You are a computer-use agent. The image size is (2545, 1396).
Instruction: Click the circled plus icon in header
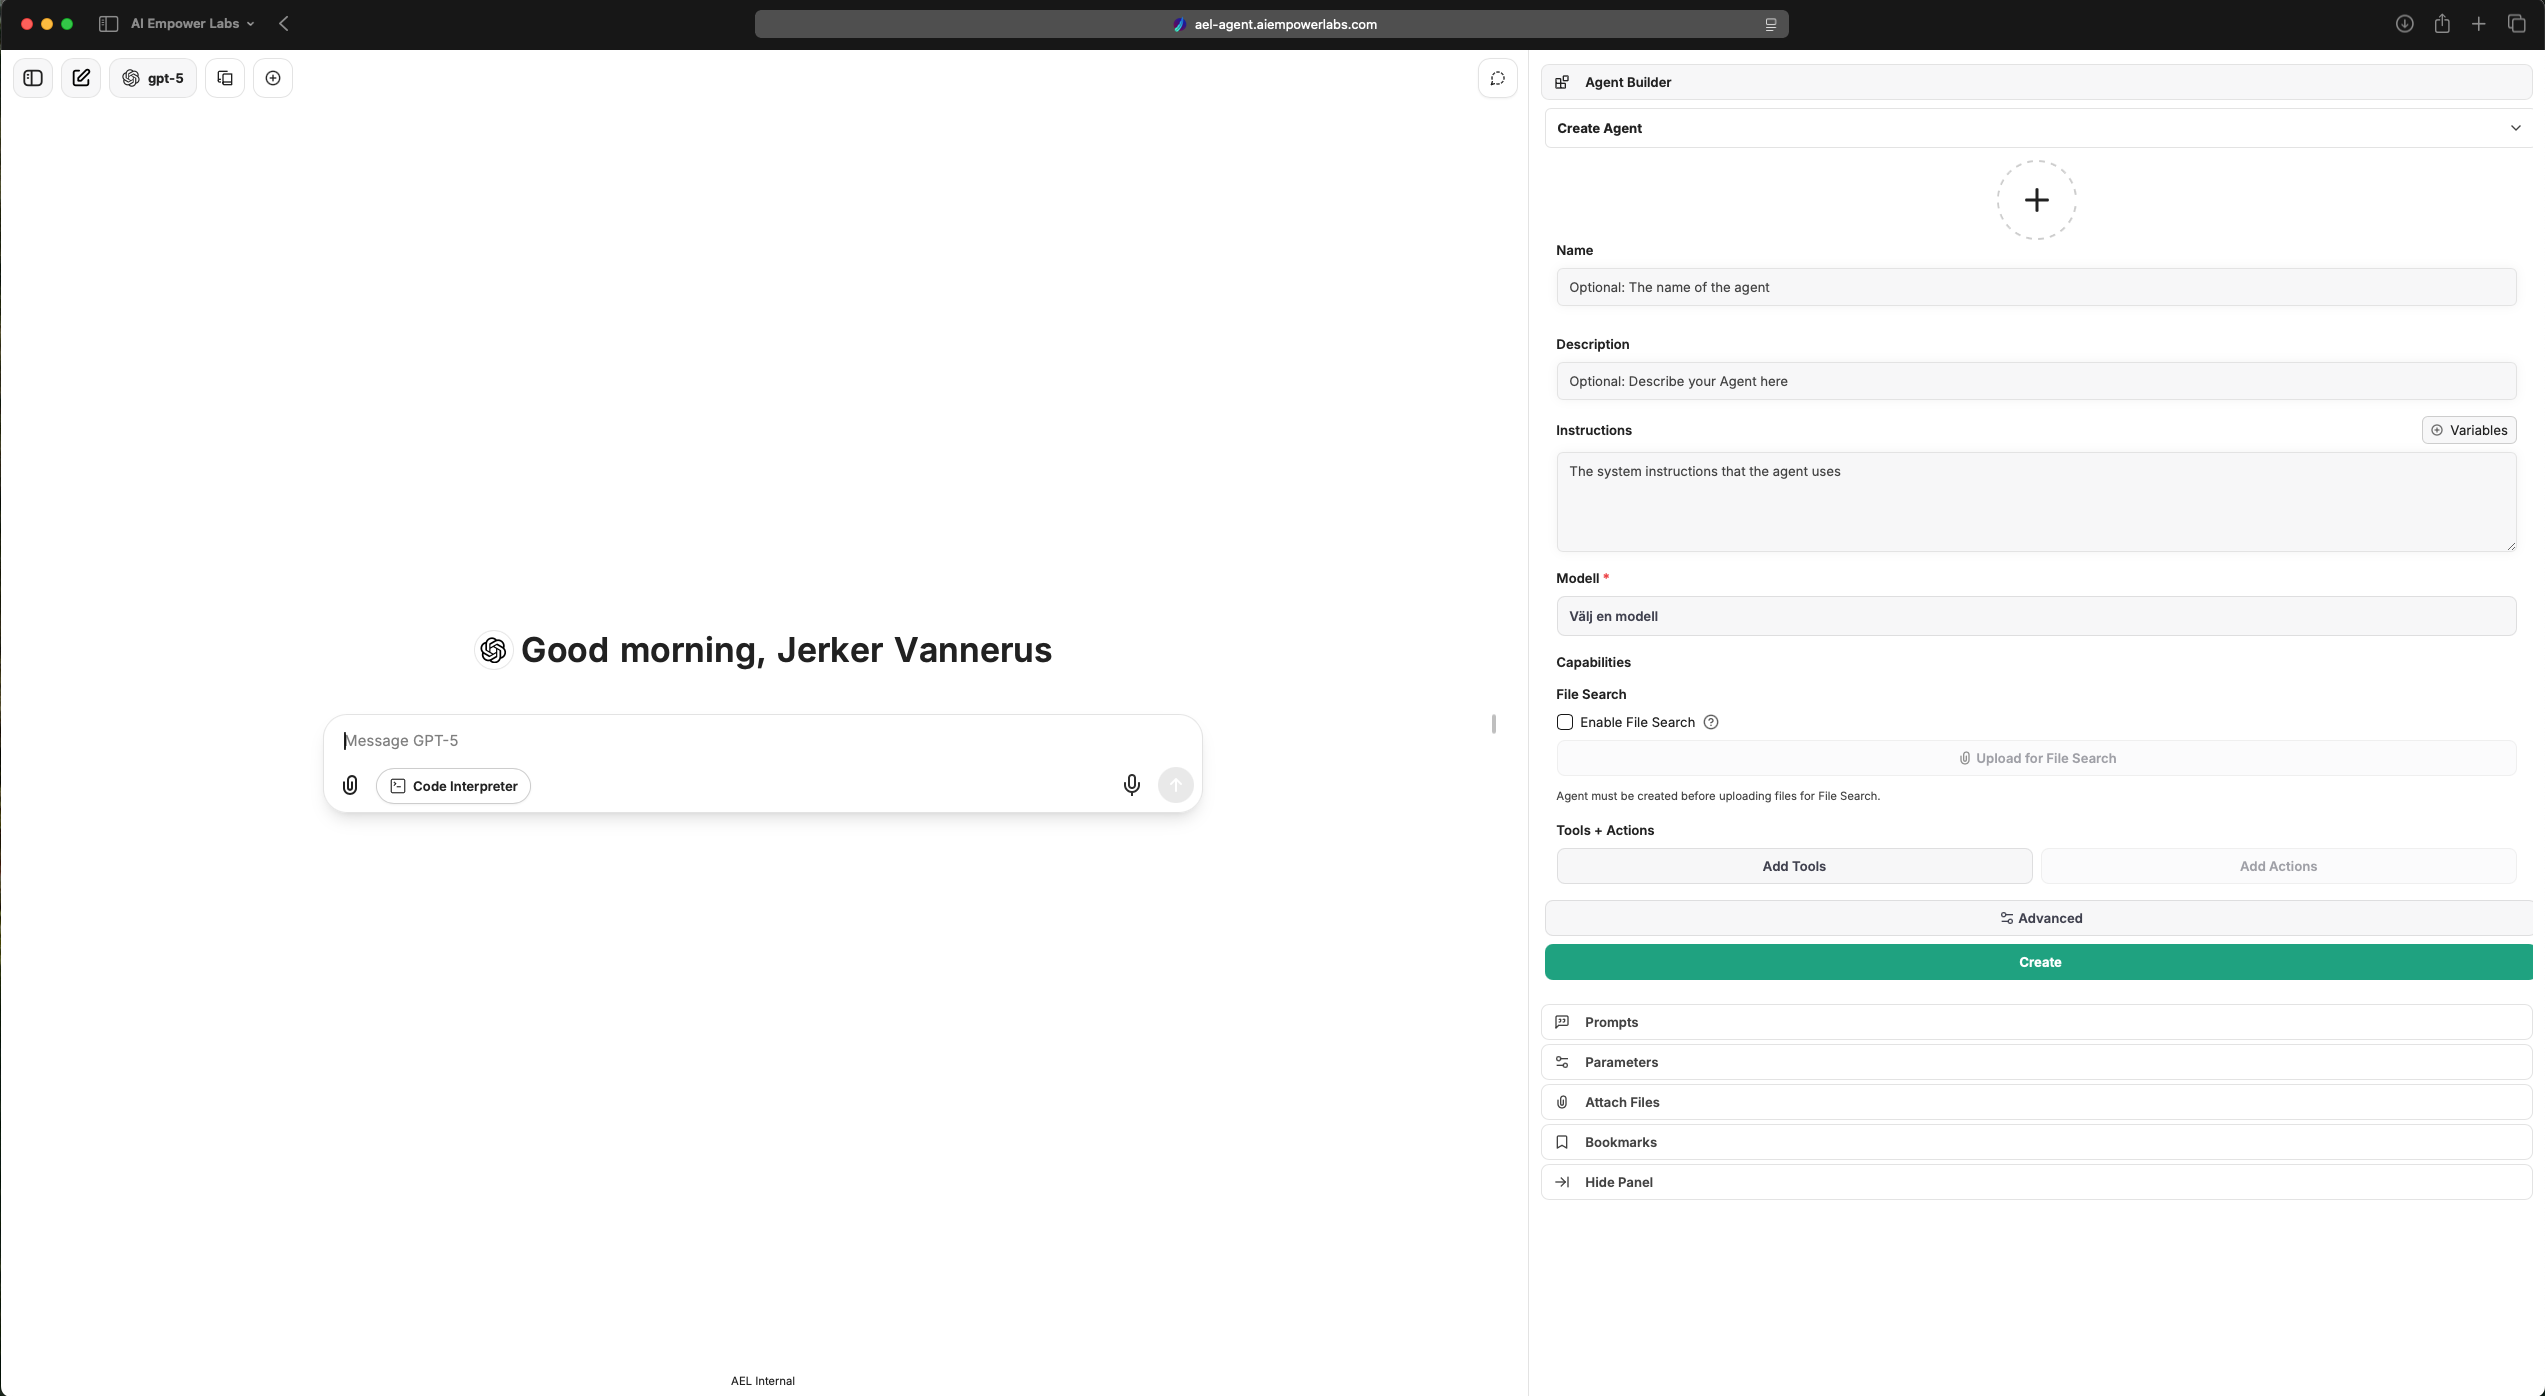pos(273,78)
